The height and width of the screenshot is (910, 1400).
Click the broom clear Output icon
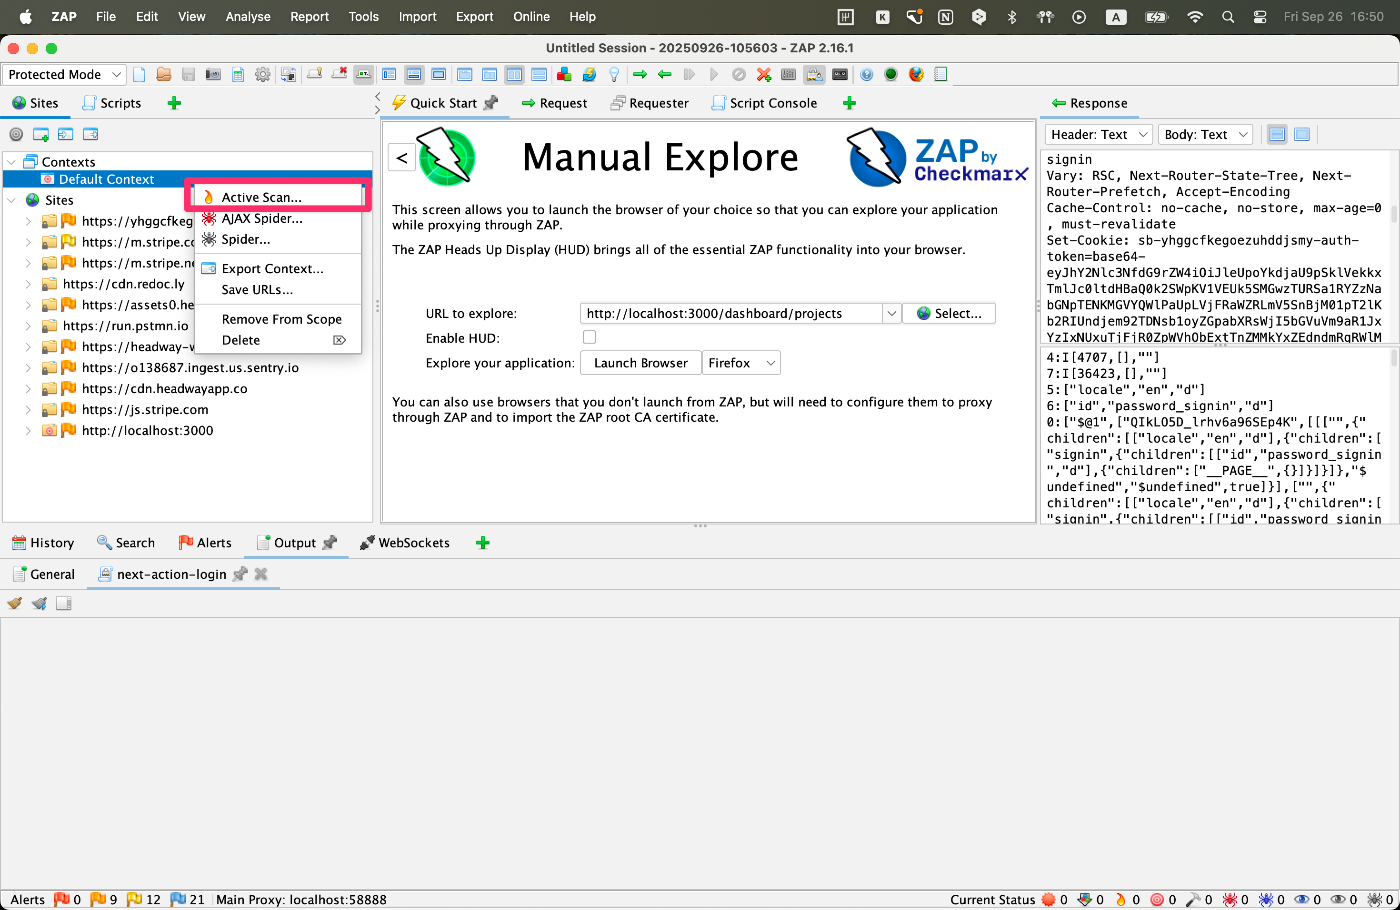click(x=15, y=603)
